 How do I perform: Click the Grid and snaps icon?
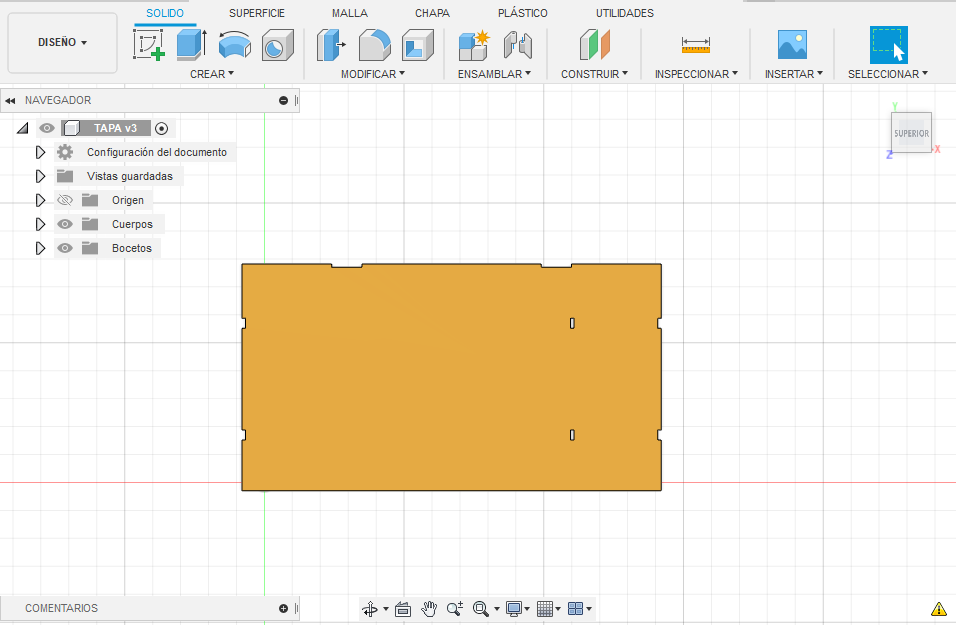click(x=545, y=609)
